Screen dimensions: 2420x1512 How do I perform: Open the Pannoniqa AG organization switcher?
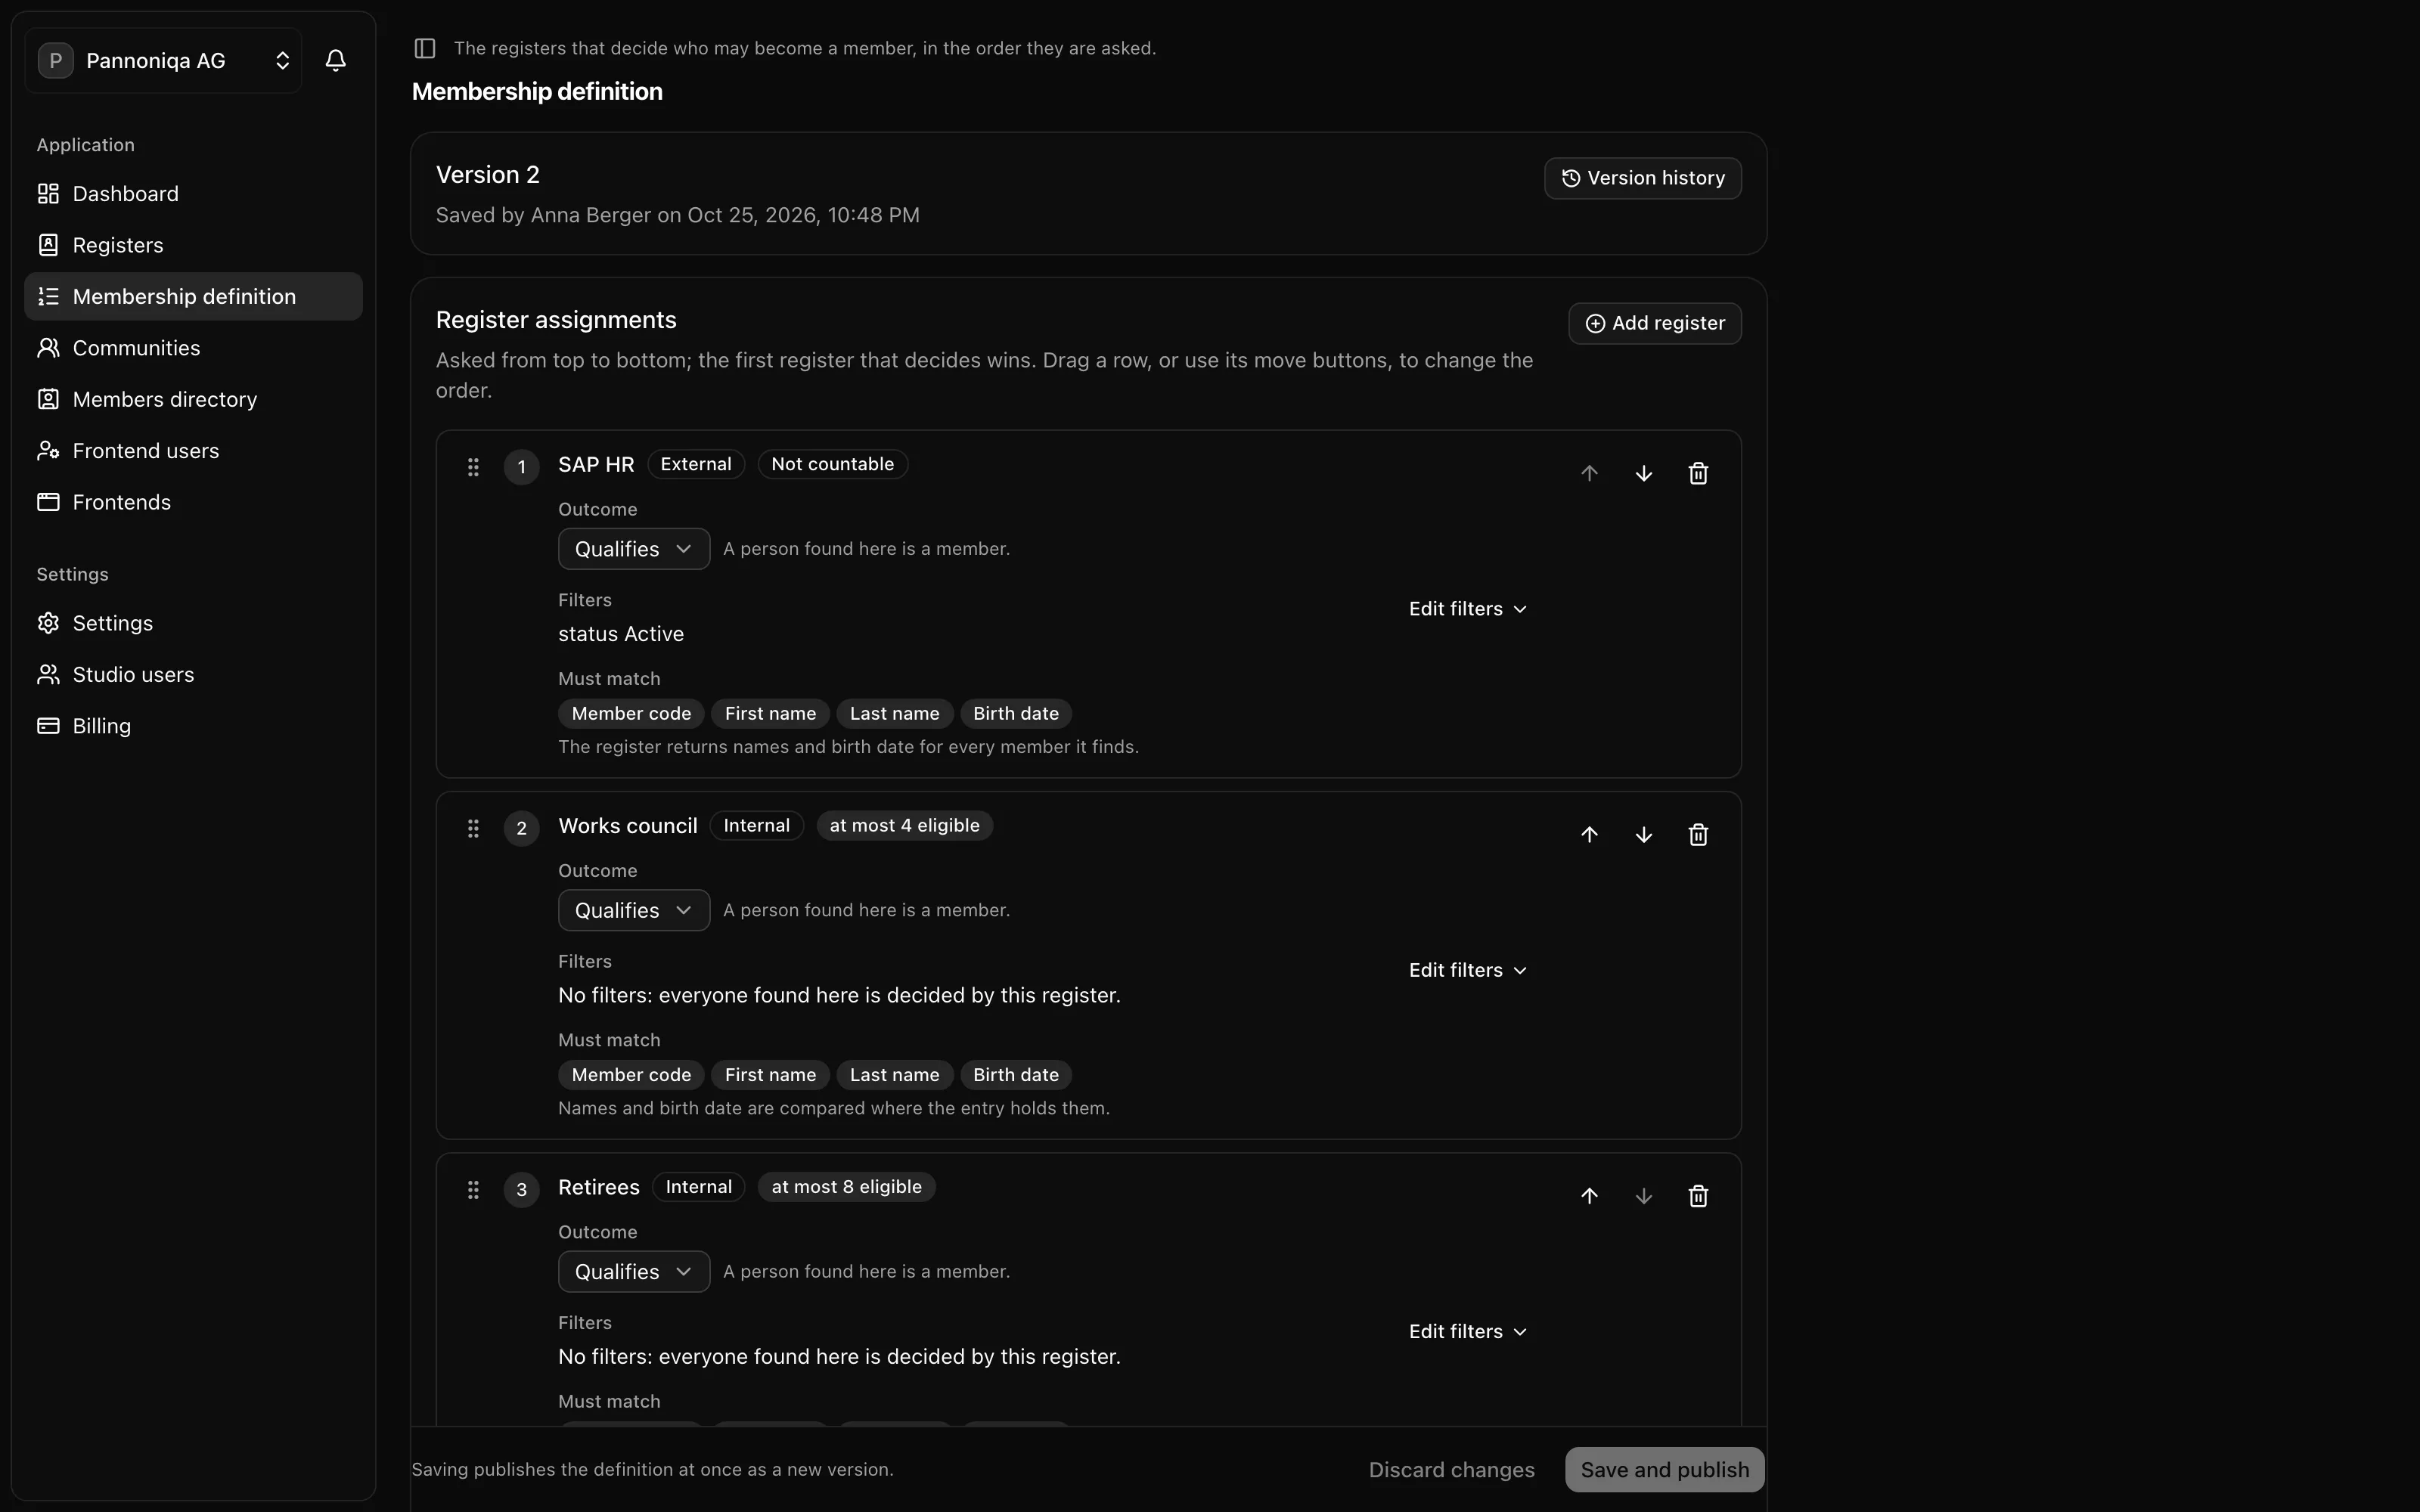click(164, 60)
